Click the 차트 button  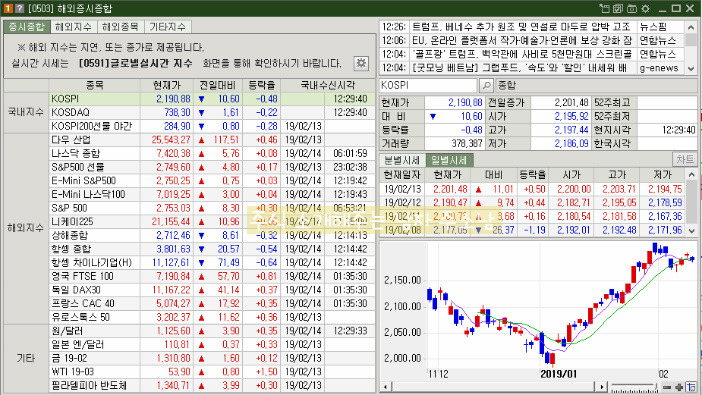[685, 159]
